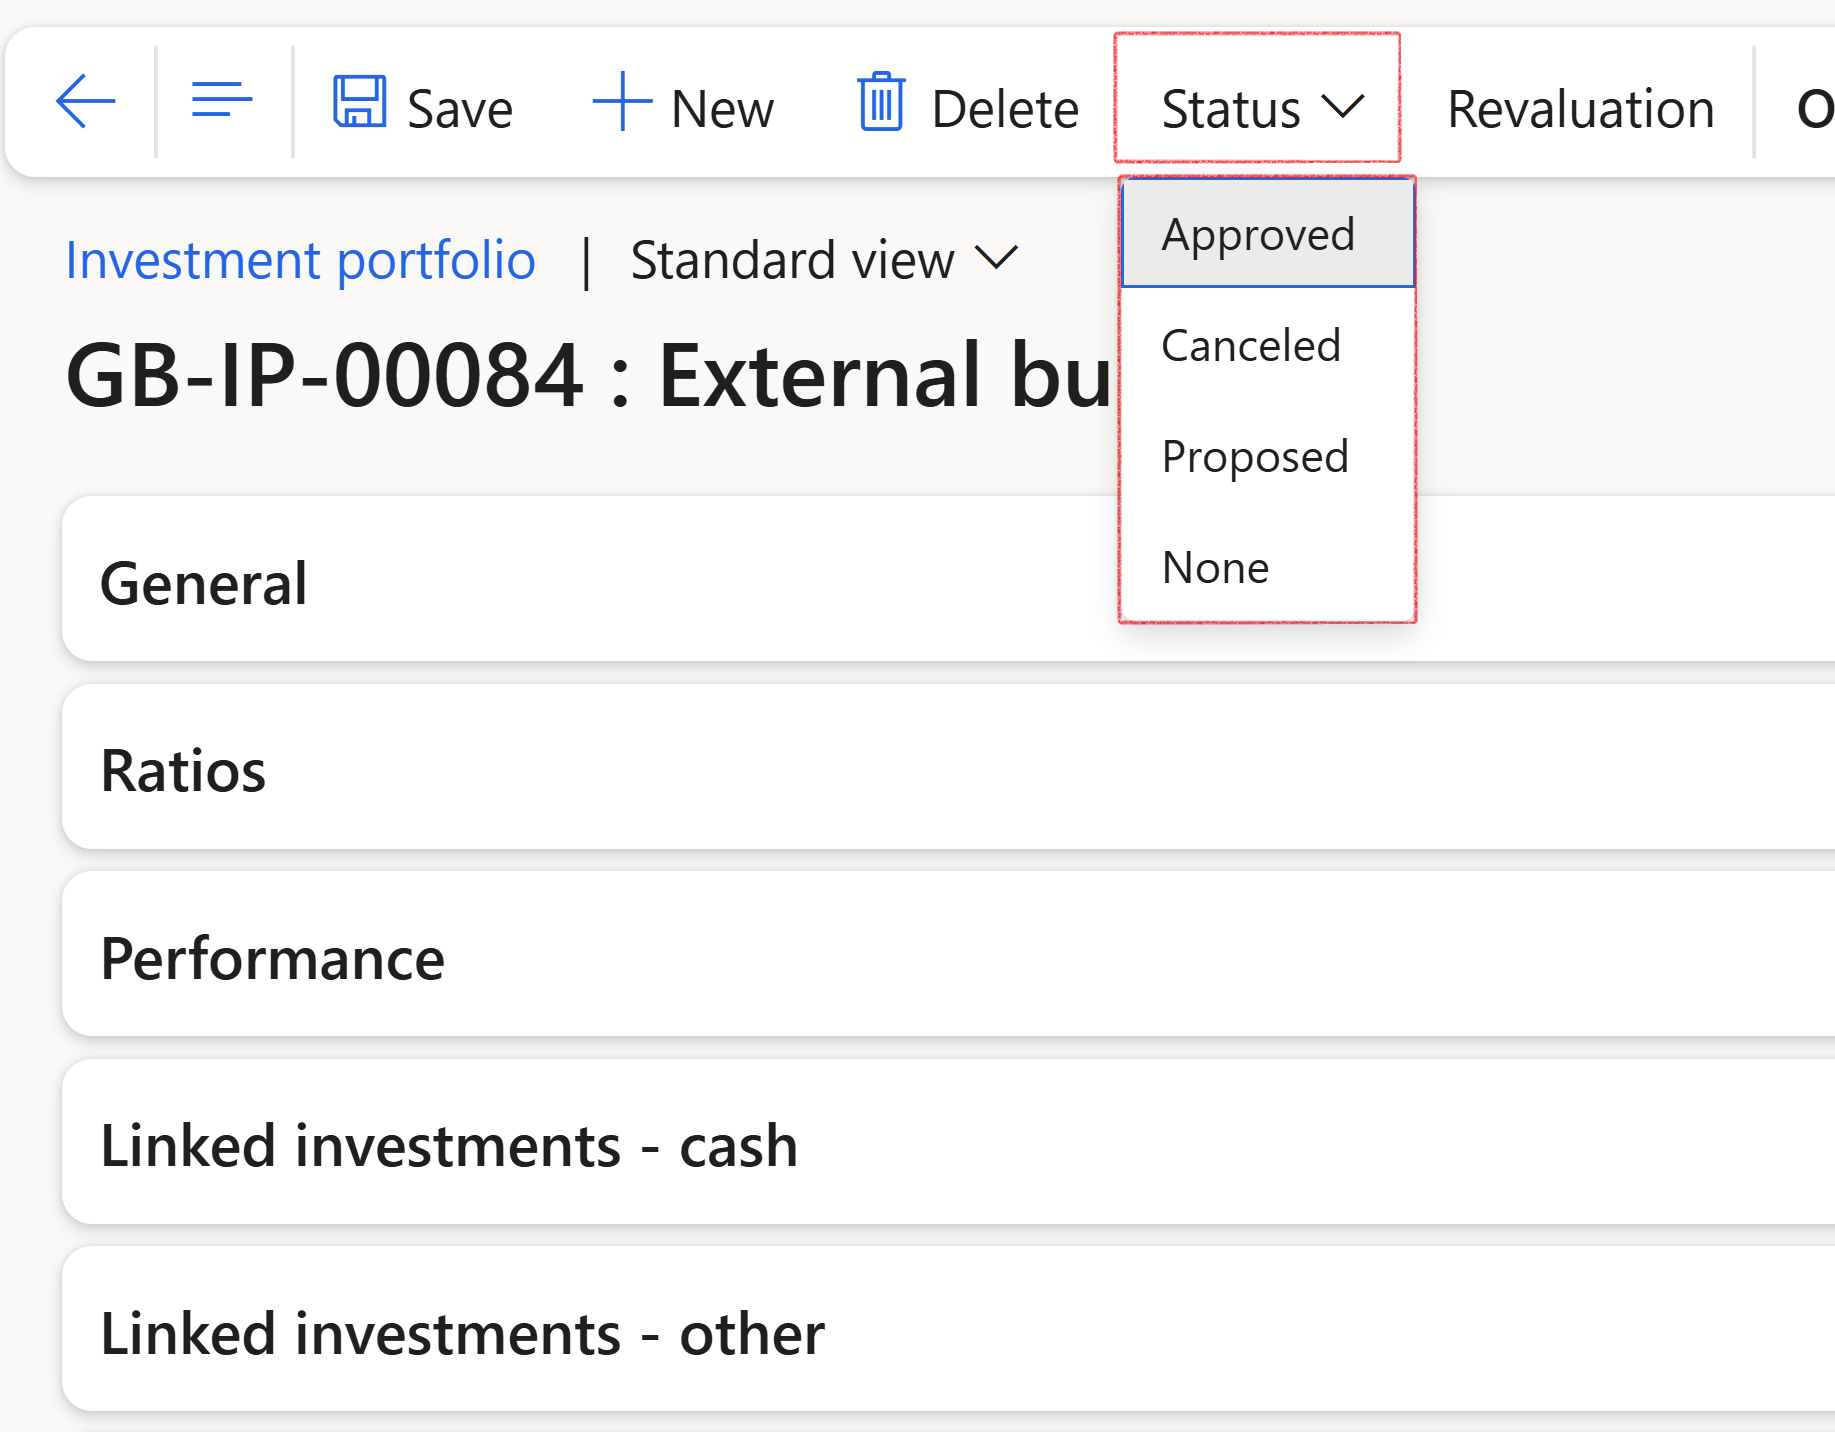Viewport: 1835px width, 1432px height.
Task: Follow the Investment portfolio link
Action: click(x=300, y=260)
